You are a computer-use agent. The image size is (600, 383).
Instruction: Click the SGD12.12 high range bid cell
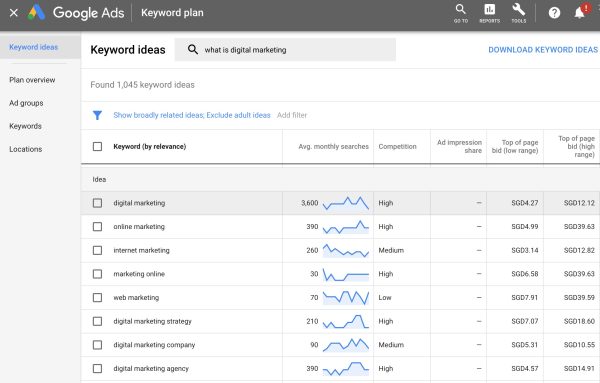(579, 203)
